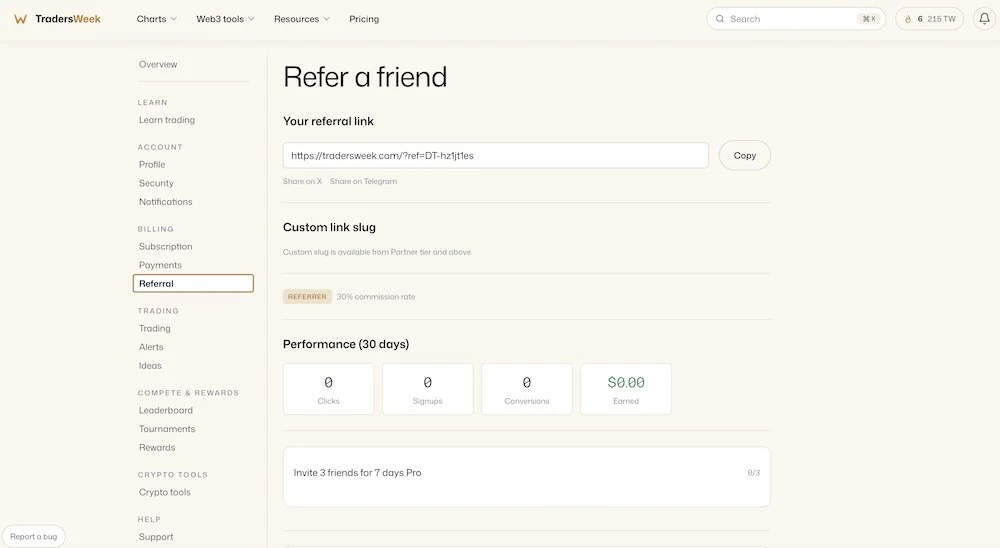Viewport: 1000px width, 548px height.
Task: Click the Signups stat card
Action: point(428,389)
